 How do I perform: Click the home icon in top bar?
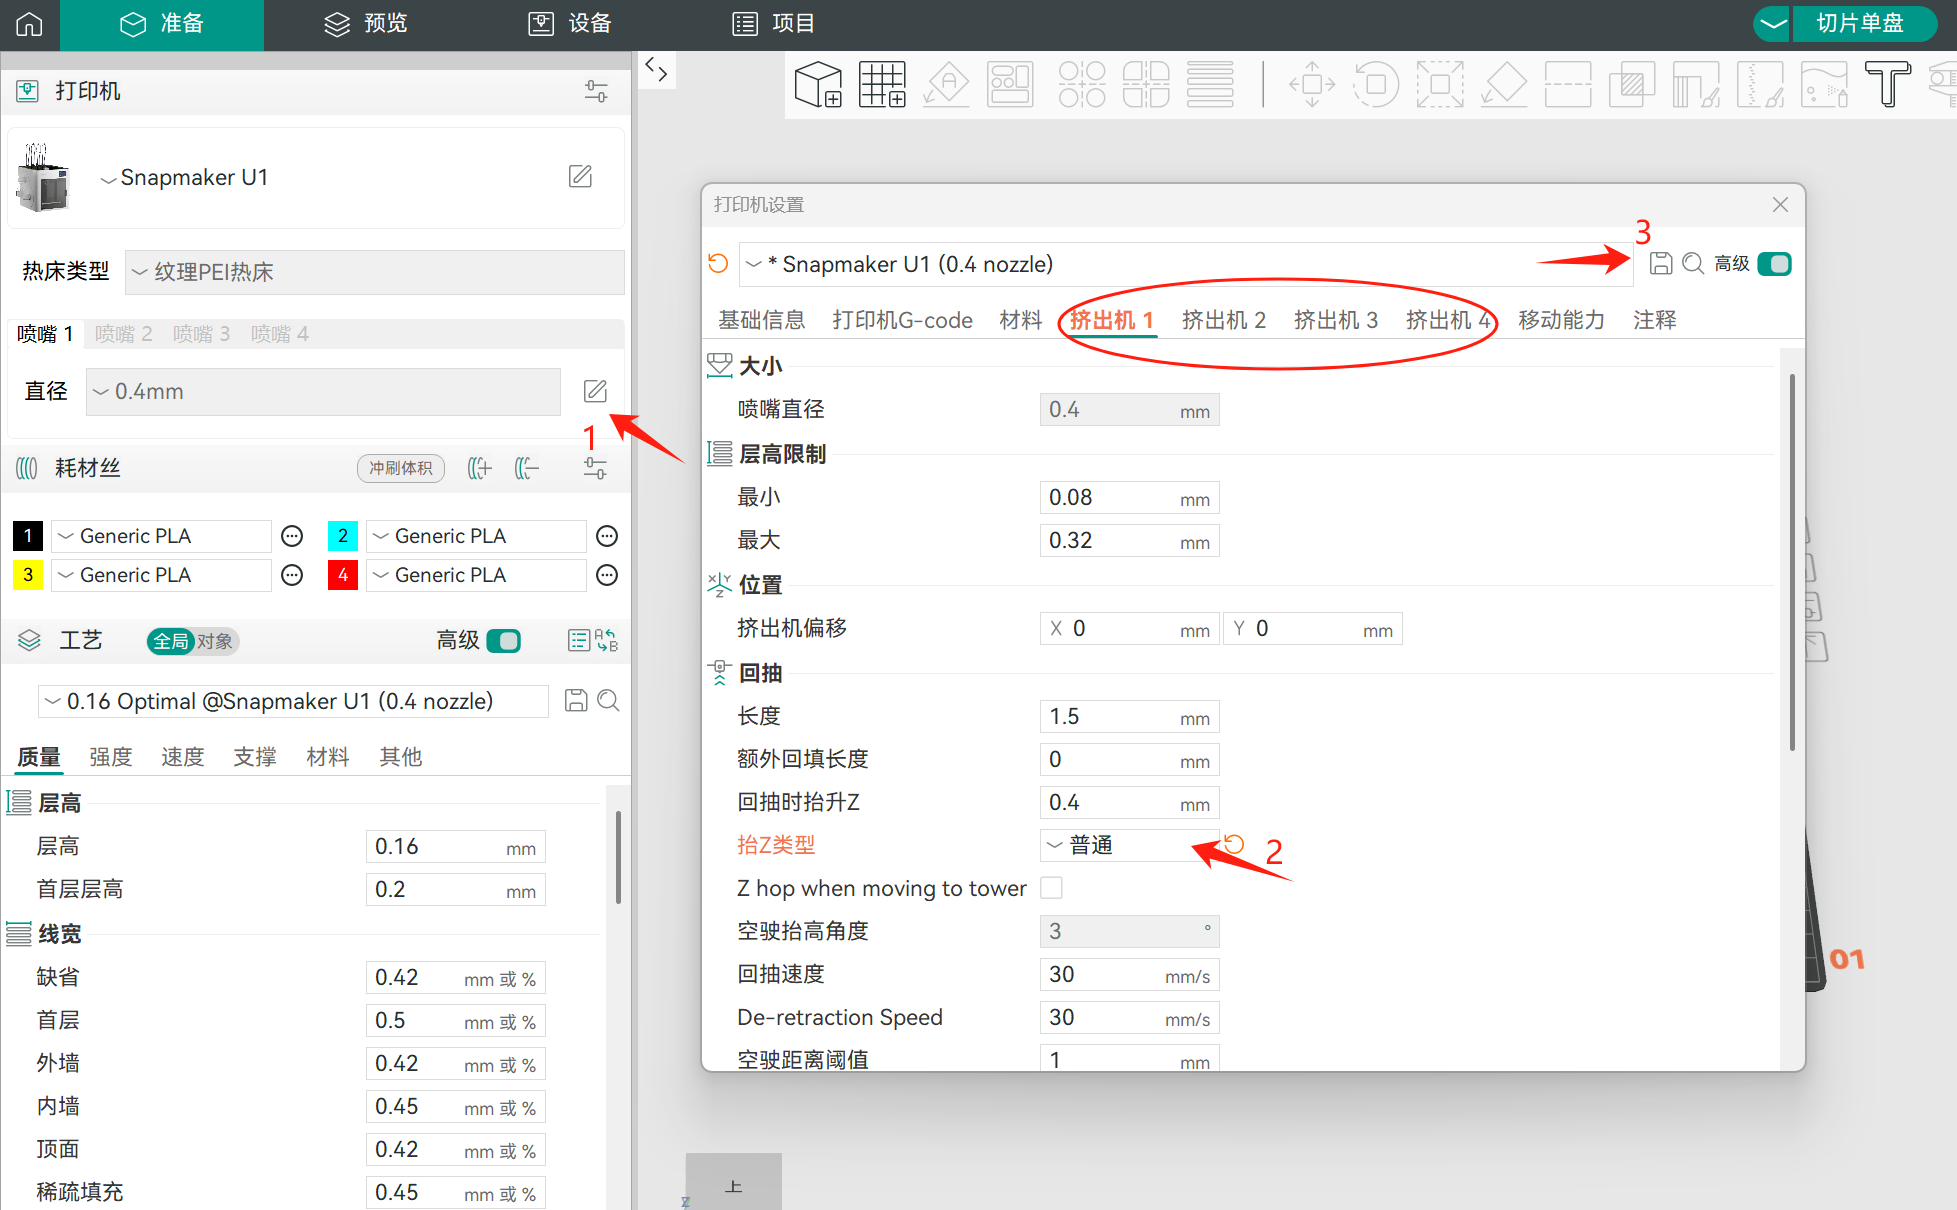29,24
